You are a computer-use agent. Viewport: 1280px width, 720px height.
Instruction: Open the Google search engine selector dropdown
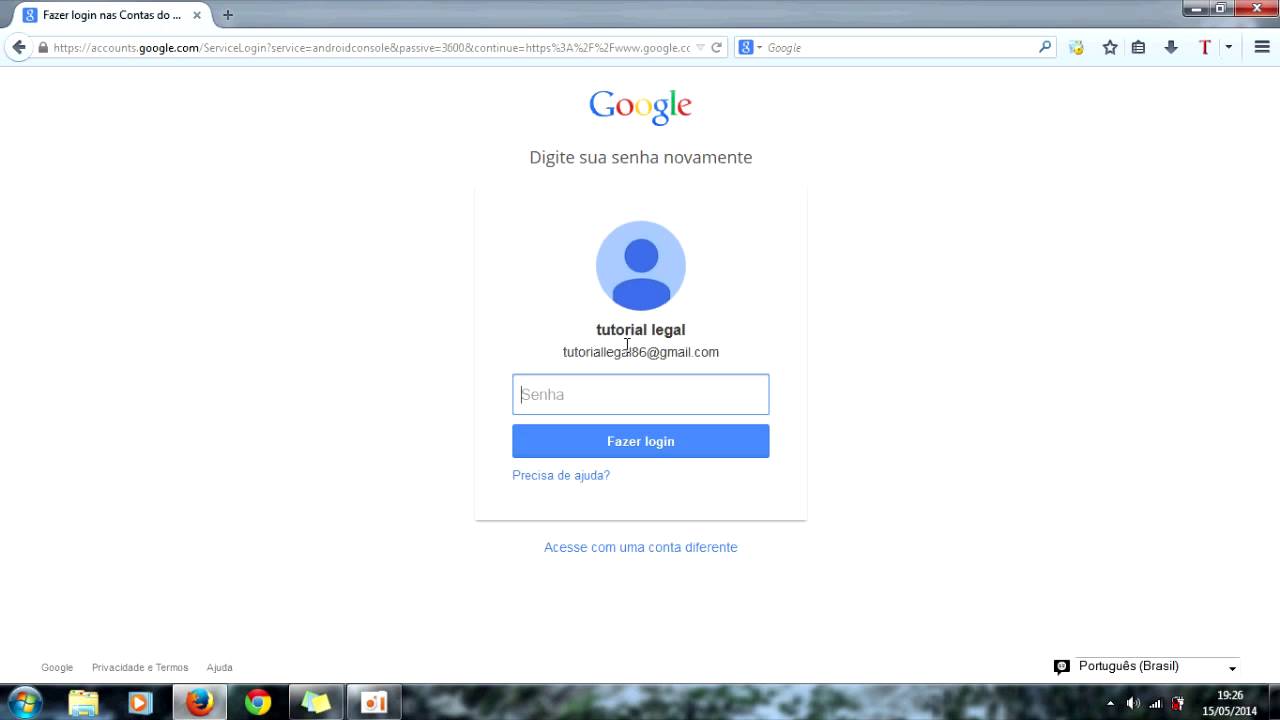(x=750, y=47)
